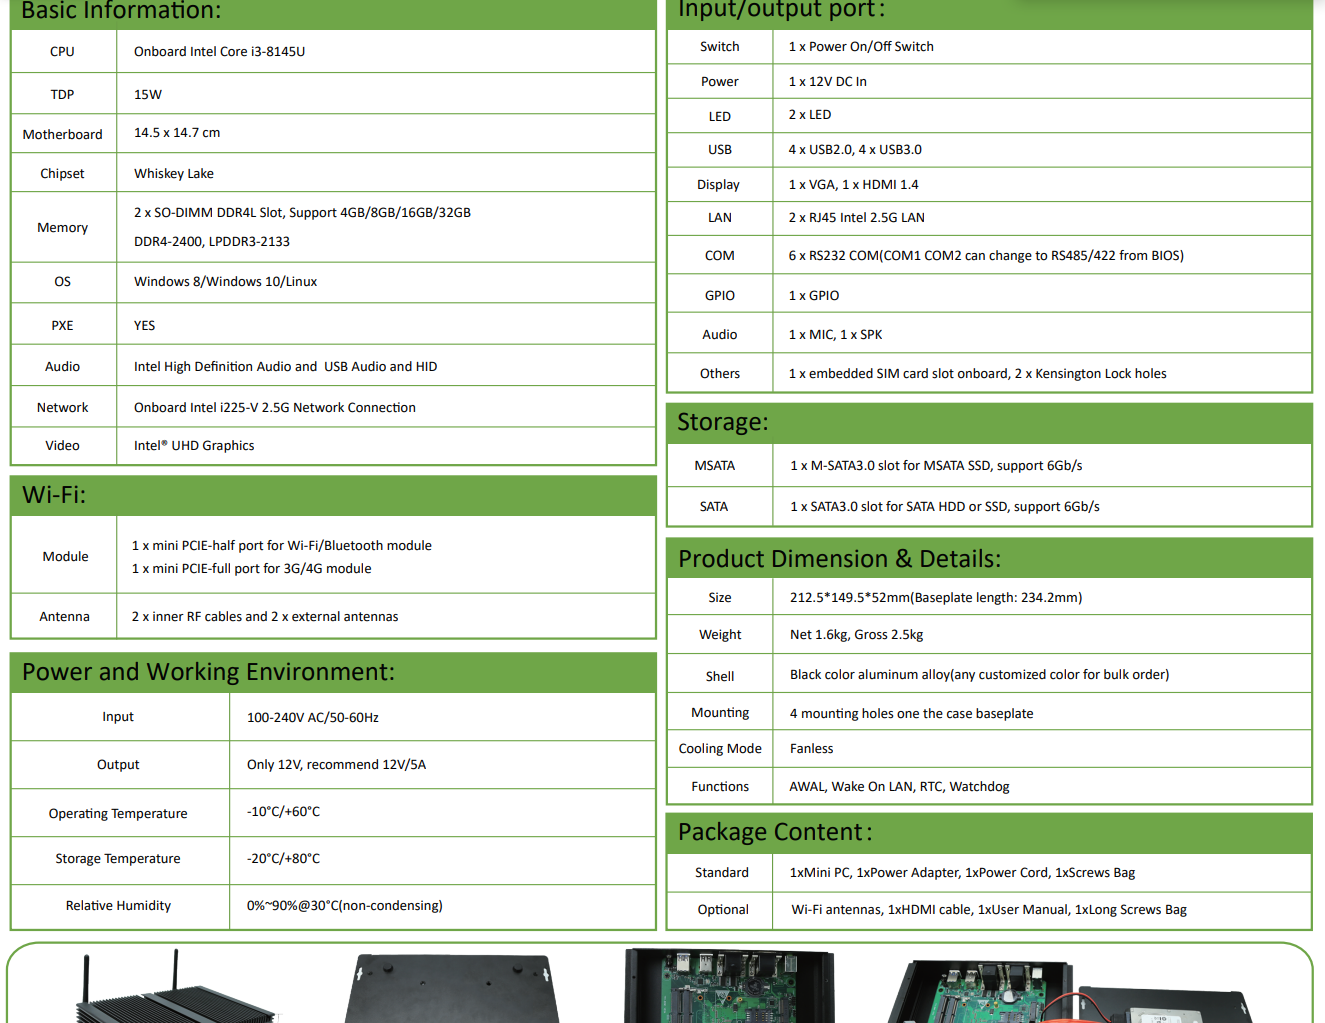Image resolution: width=1325 pixels, height=1023 pixels.
Task: Click the Package Content section header
Action: click(774, 831)
